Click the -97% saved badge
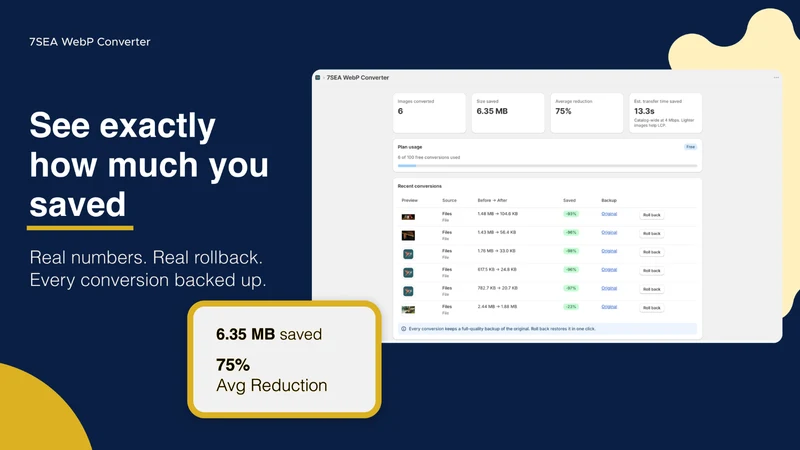This screenshot has height=450, width=800. coord(571,288)
